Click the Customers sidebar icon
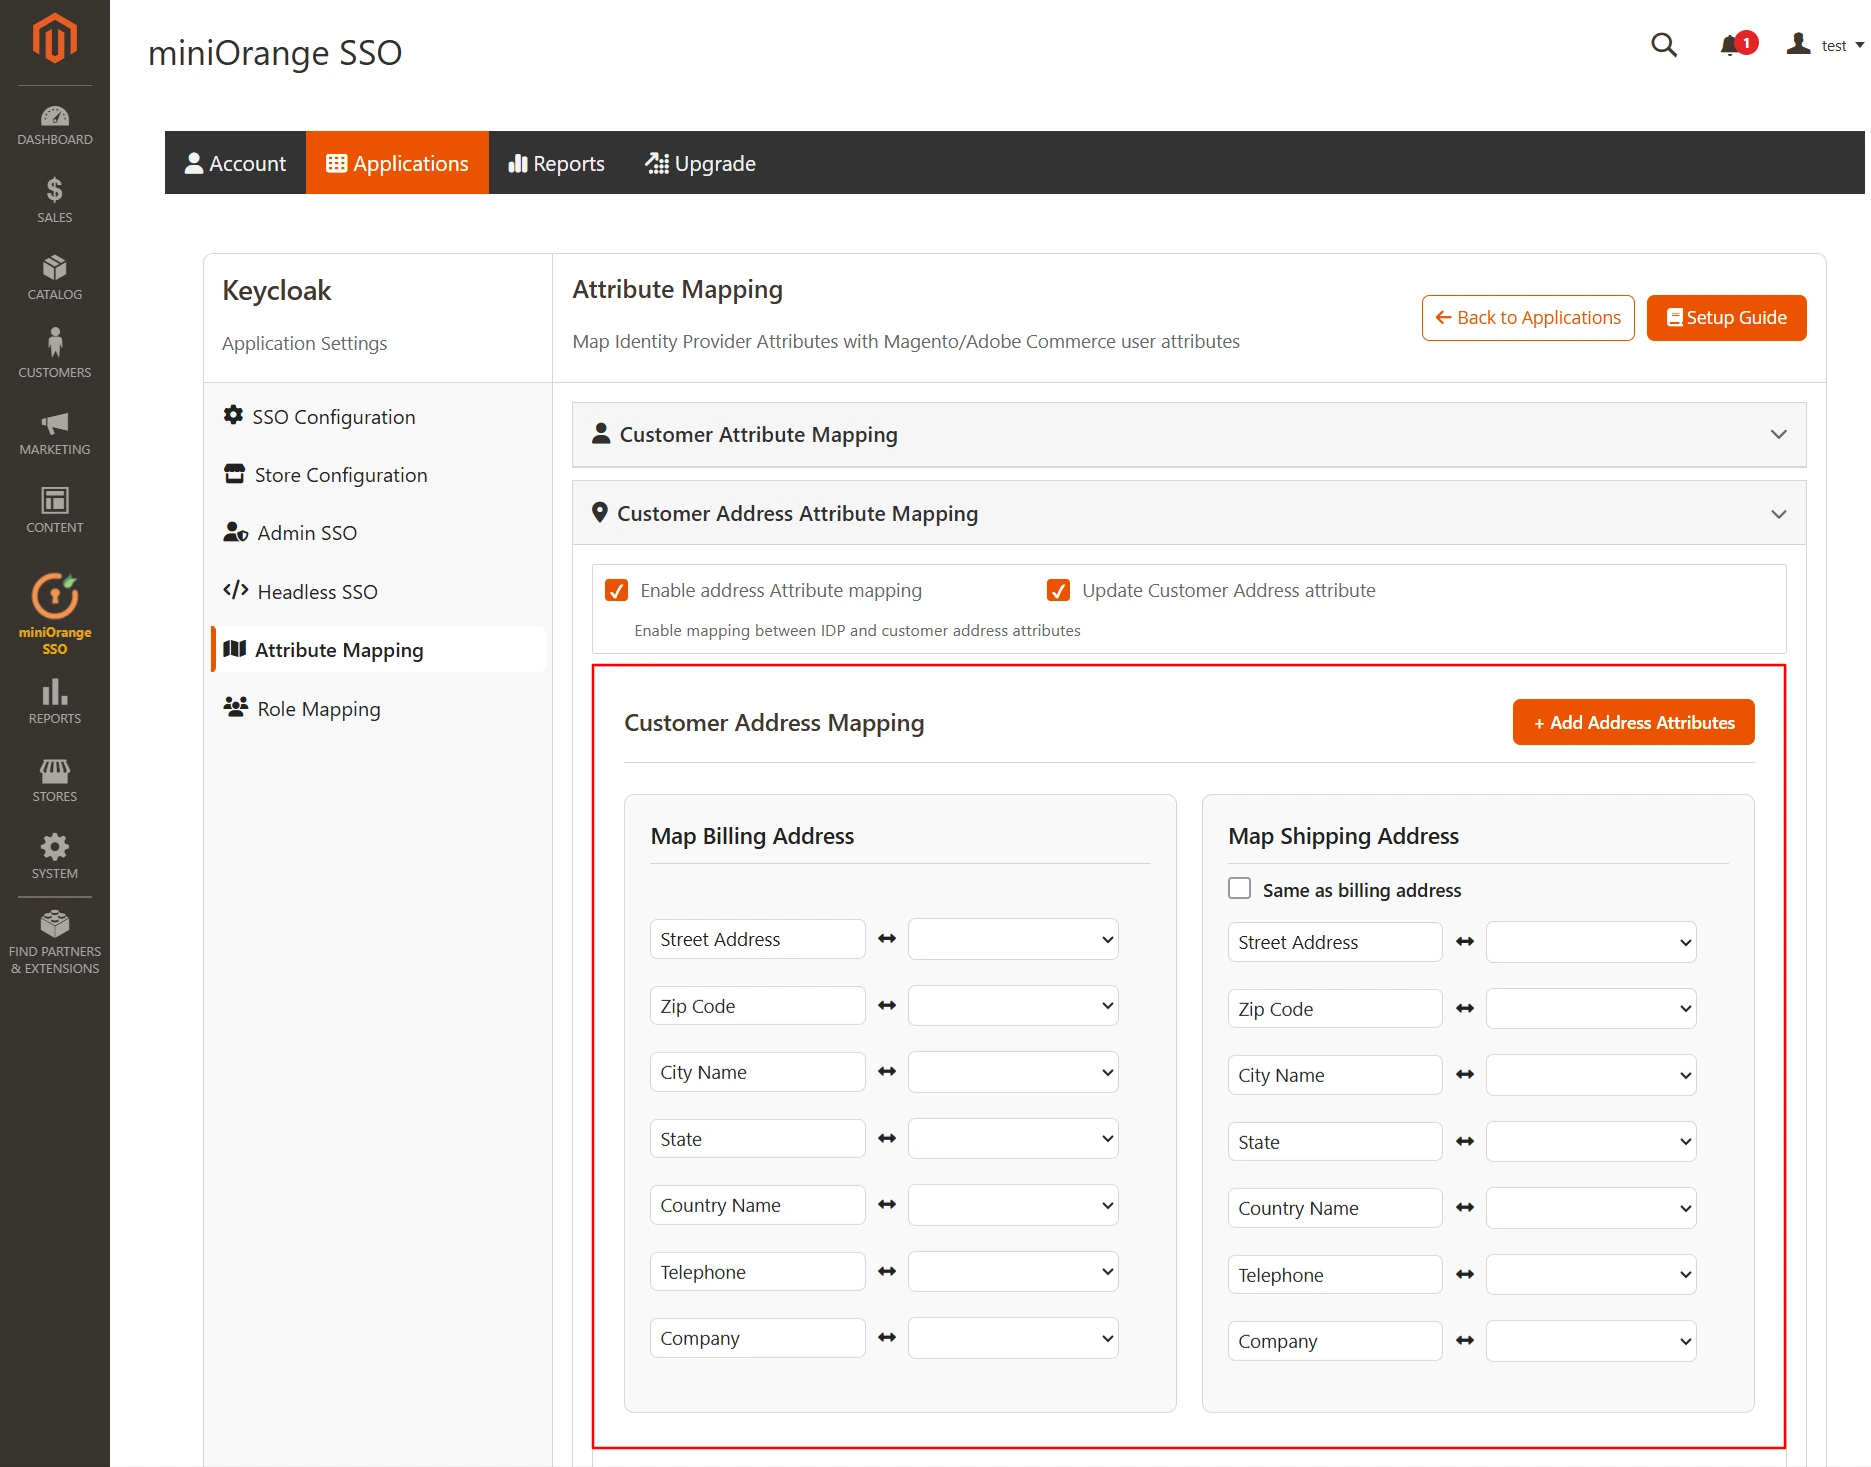This screenshot has width=1871, height=1467. pyautogui.click(x=54, y=352)
